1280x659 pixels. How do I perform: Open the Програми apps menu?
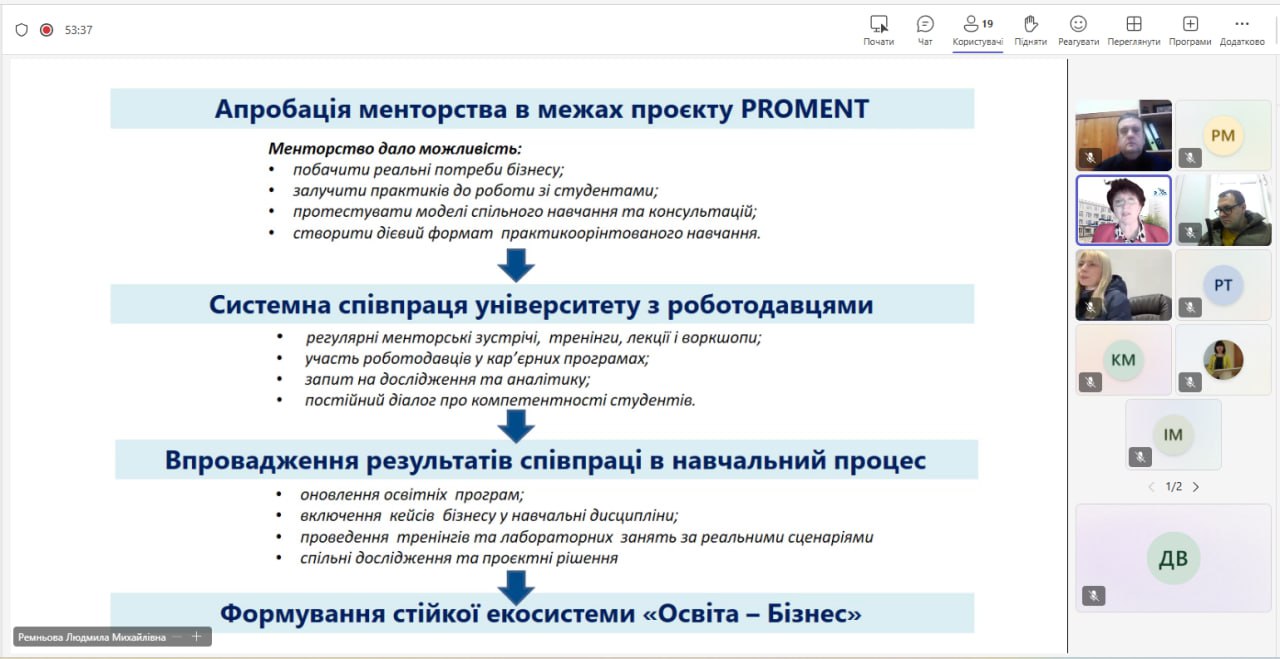point(1190,24)
